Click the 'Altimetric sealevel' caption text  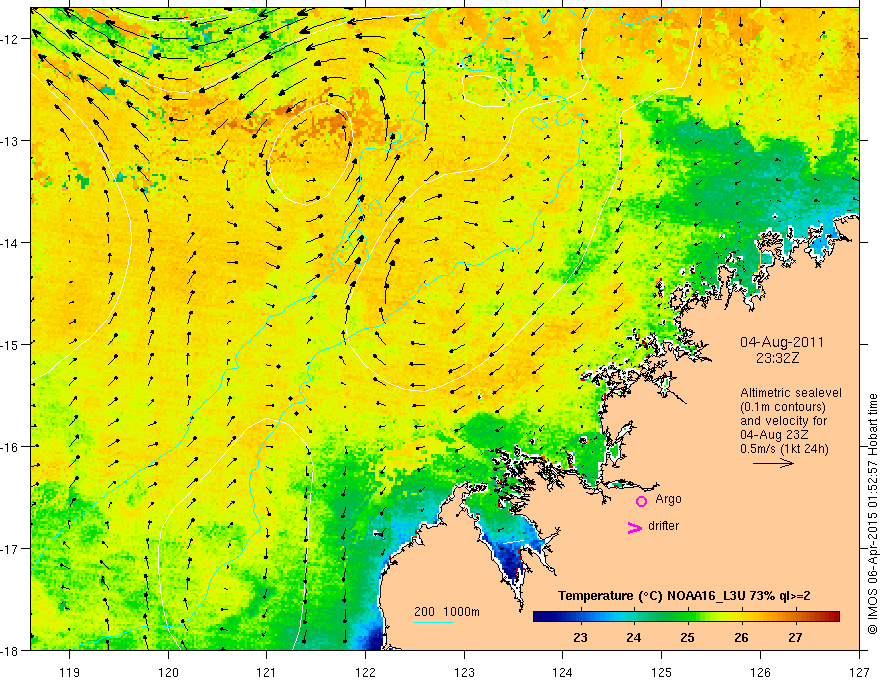click(791, 393)
